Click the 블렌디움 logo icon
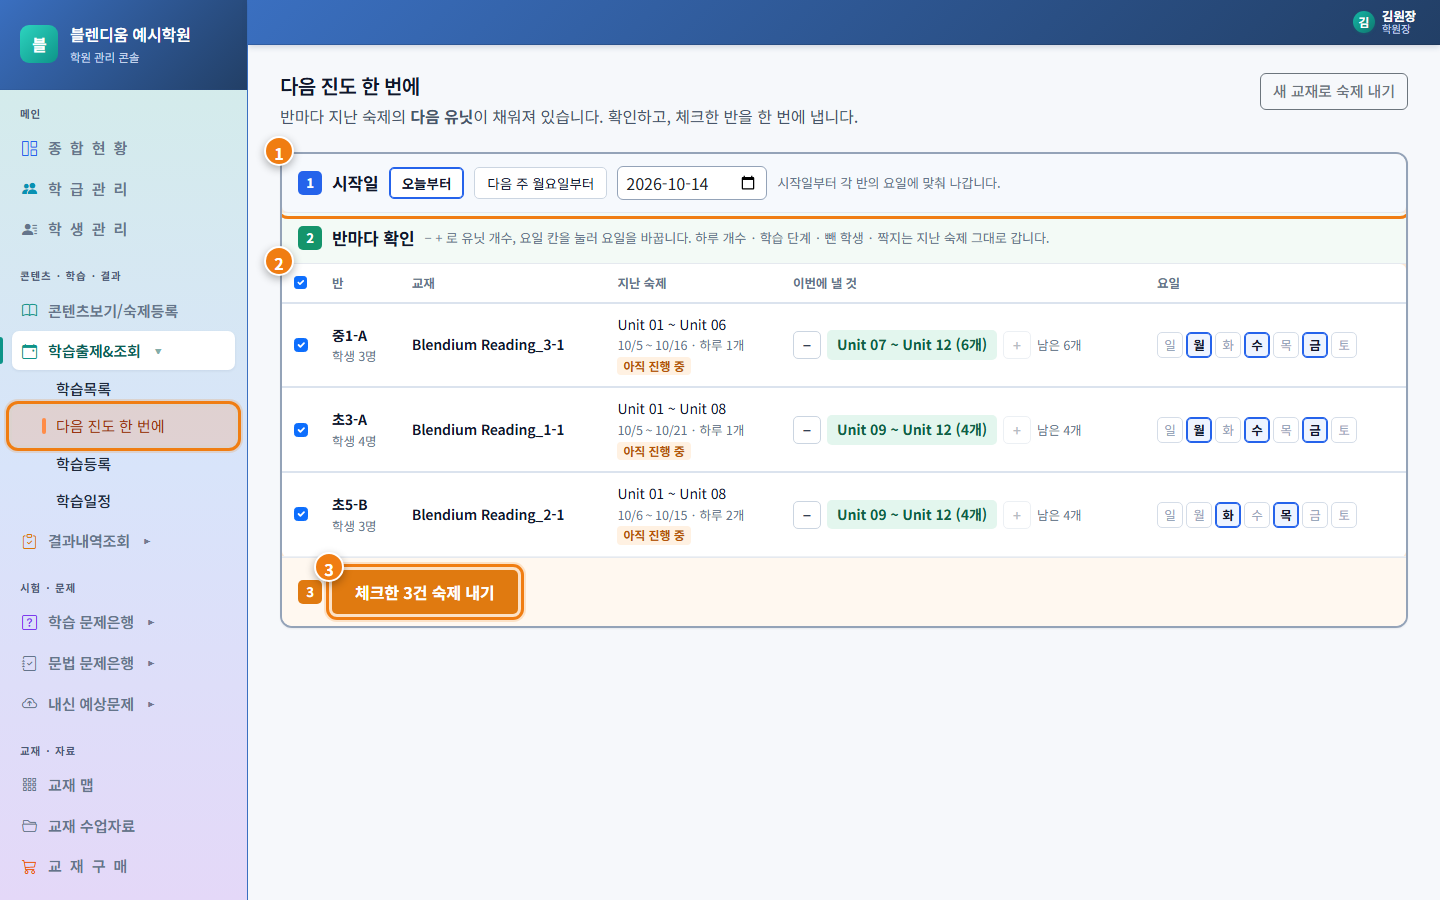The width and height of the screenshot is (1440, 900). click(39, 44)
